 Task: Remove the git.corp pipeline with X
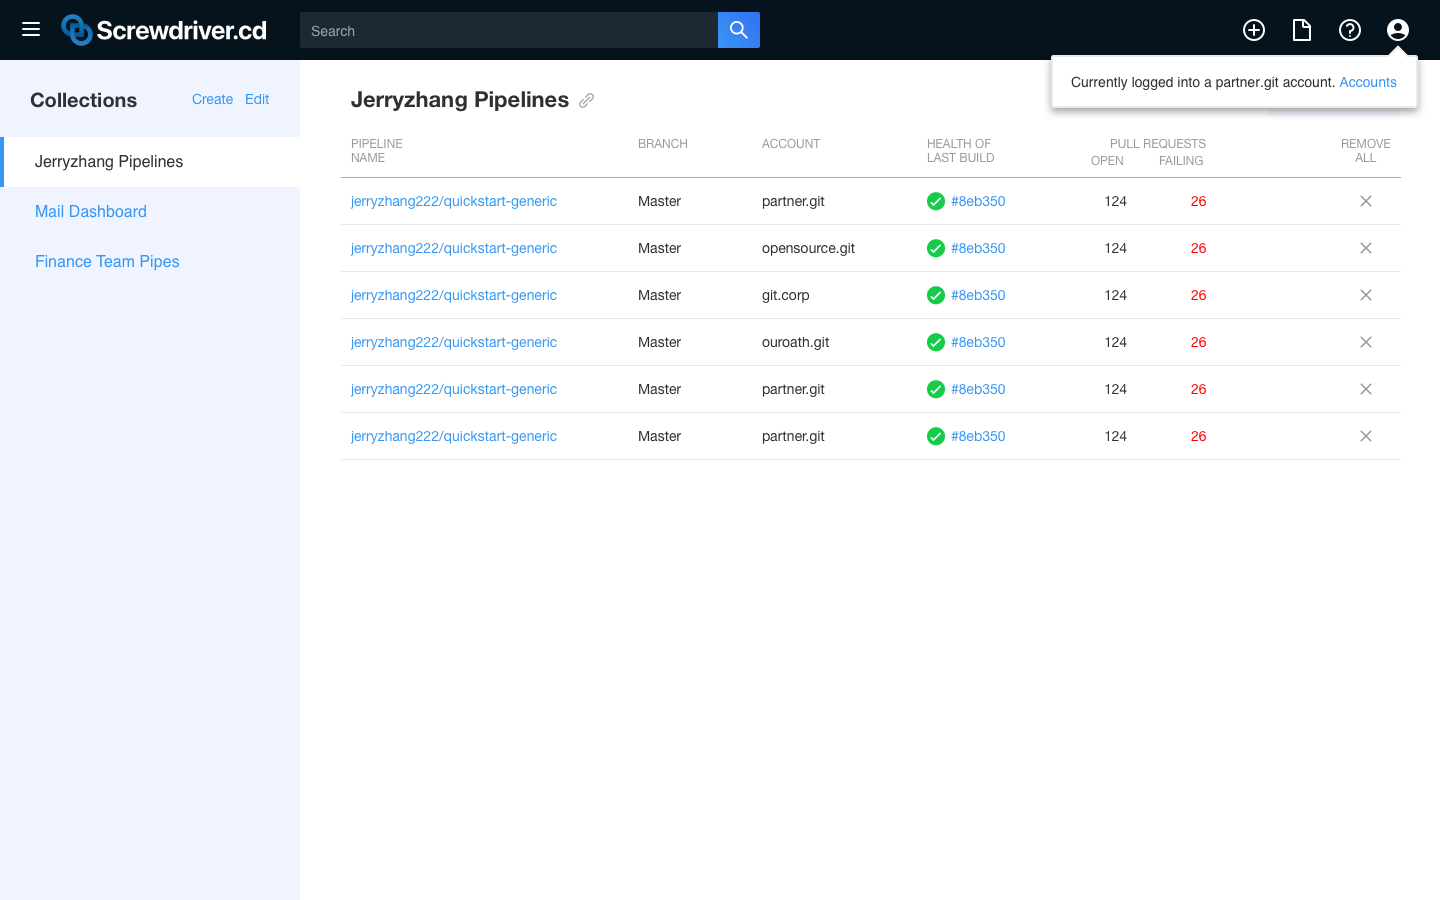coord(1366,295)
